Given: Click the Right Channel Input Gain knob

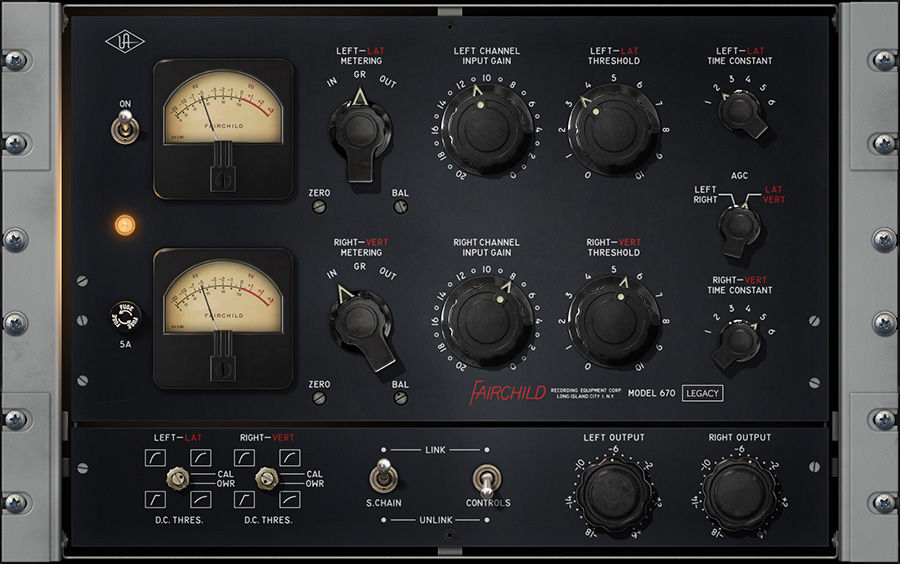Looking at the screenshot, I should coord(487,321).
